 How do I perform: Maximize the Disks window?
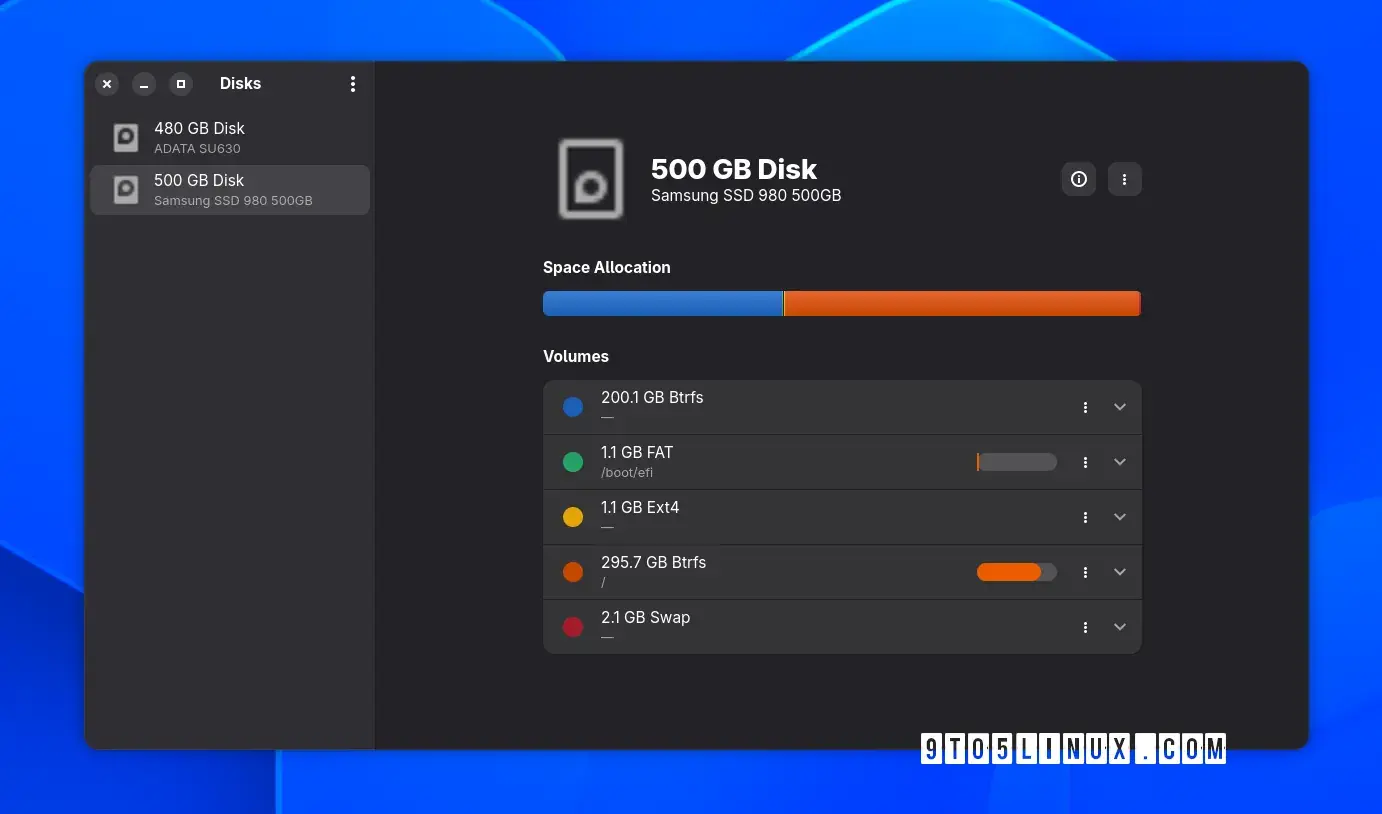coord(181,84)
